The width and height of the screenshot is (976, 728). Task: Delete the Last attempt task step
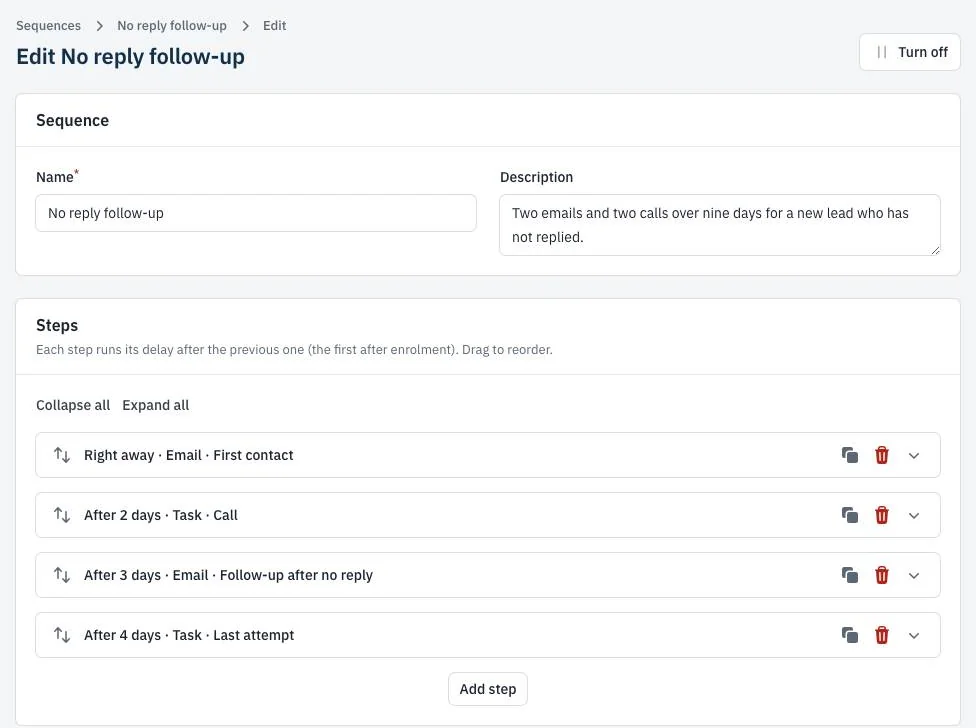click(x=881, y=635)
